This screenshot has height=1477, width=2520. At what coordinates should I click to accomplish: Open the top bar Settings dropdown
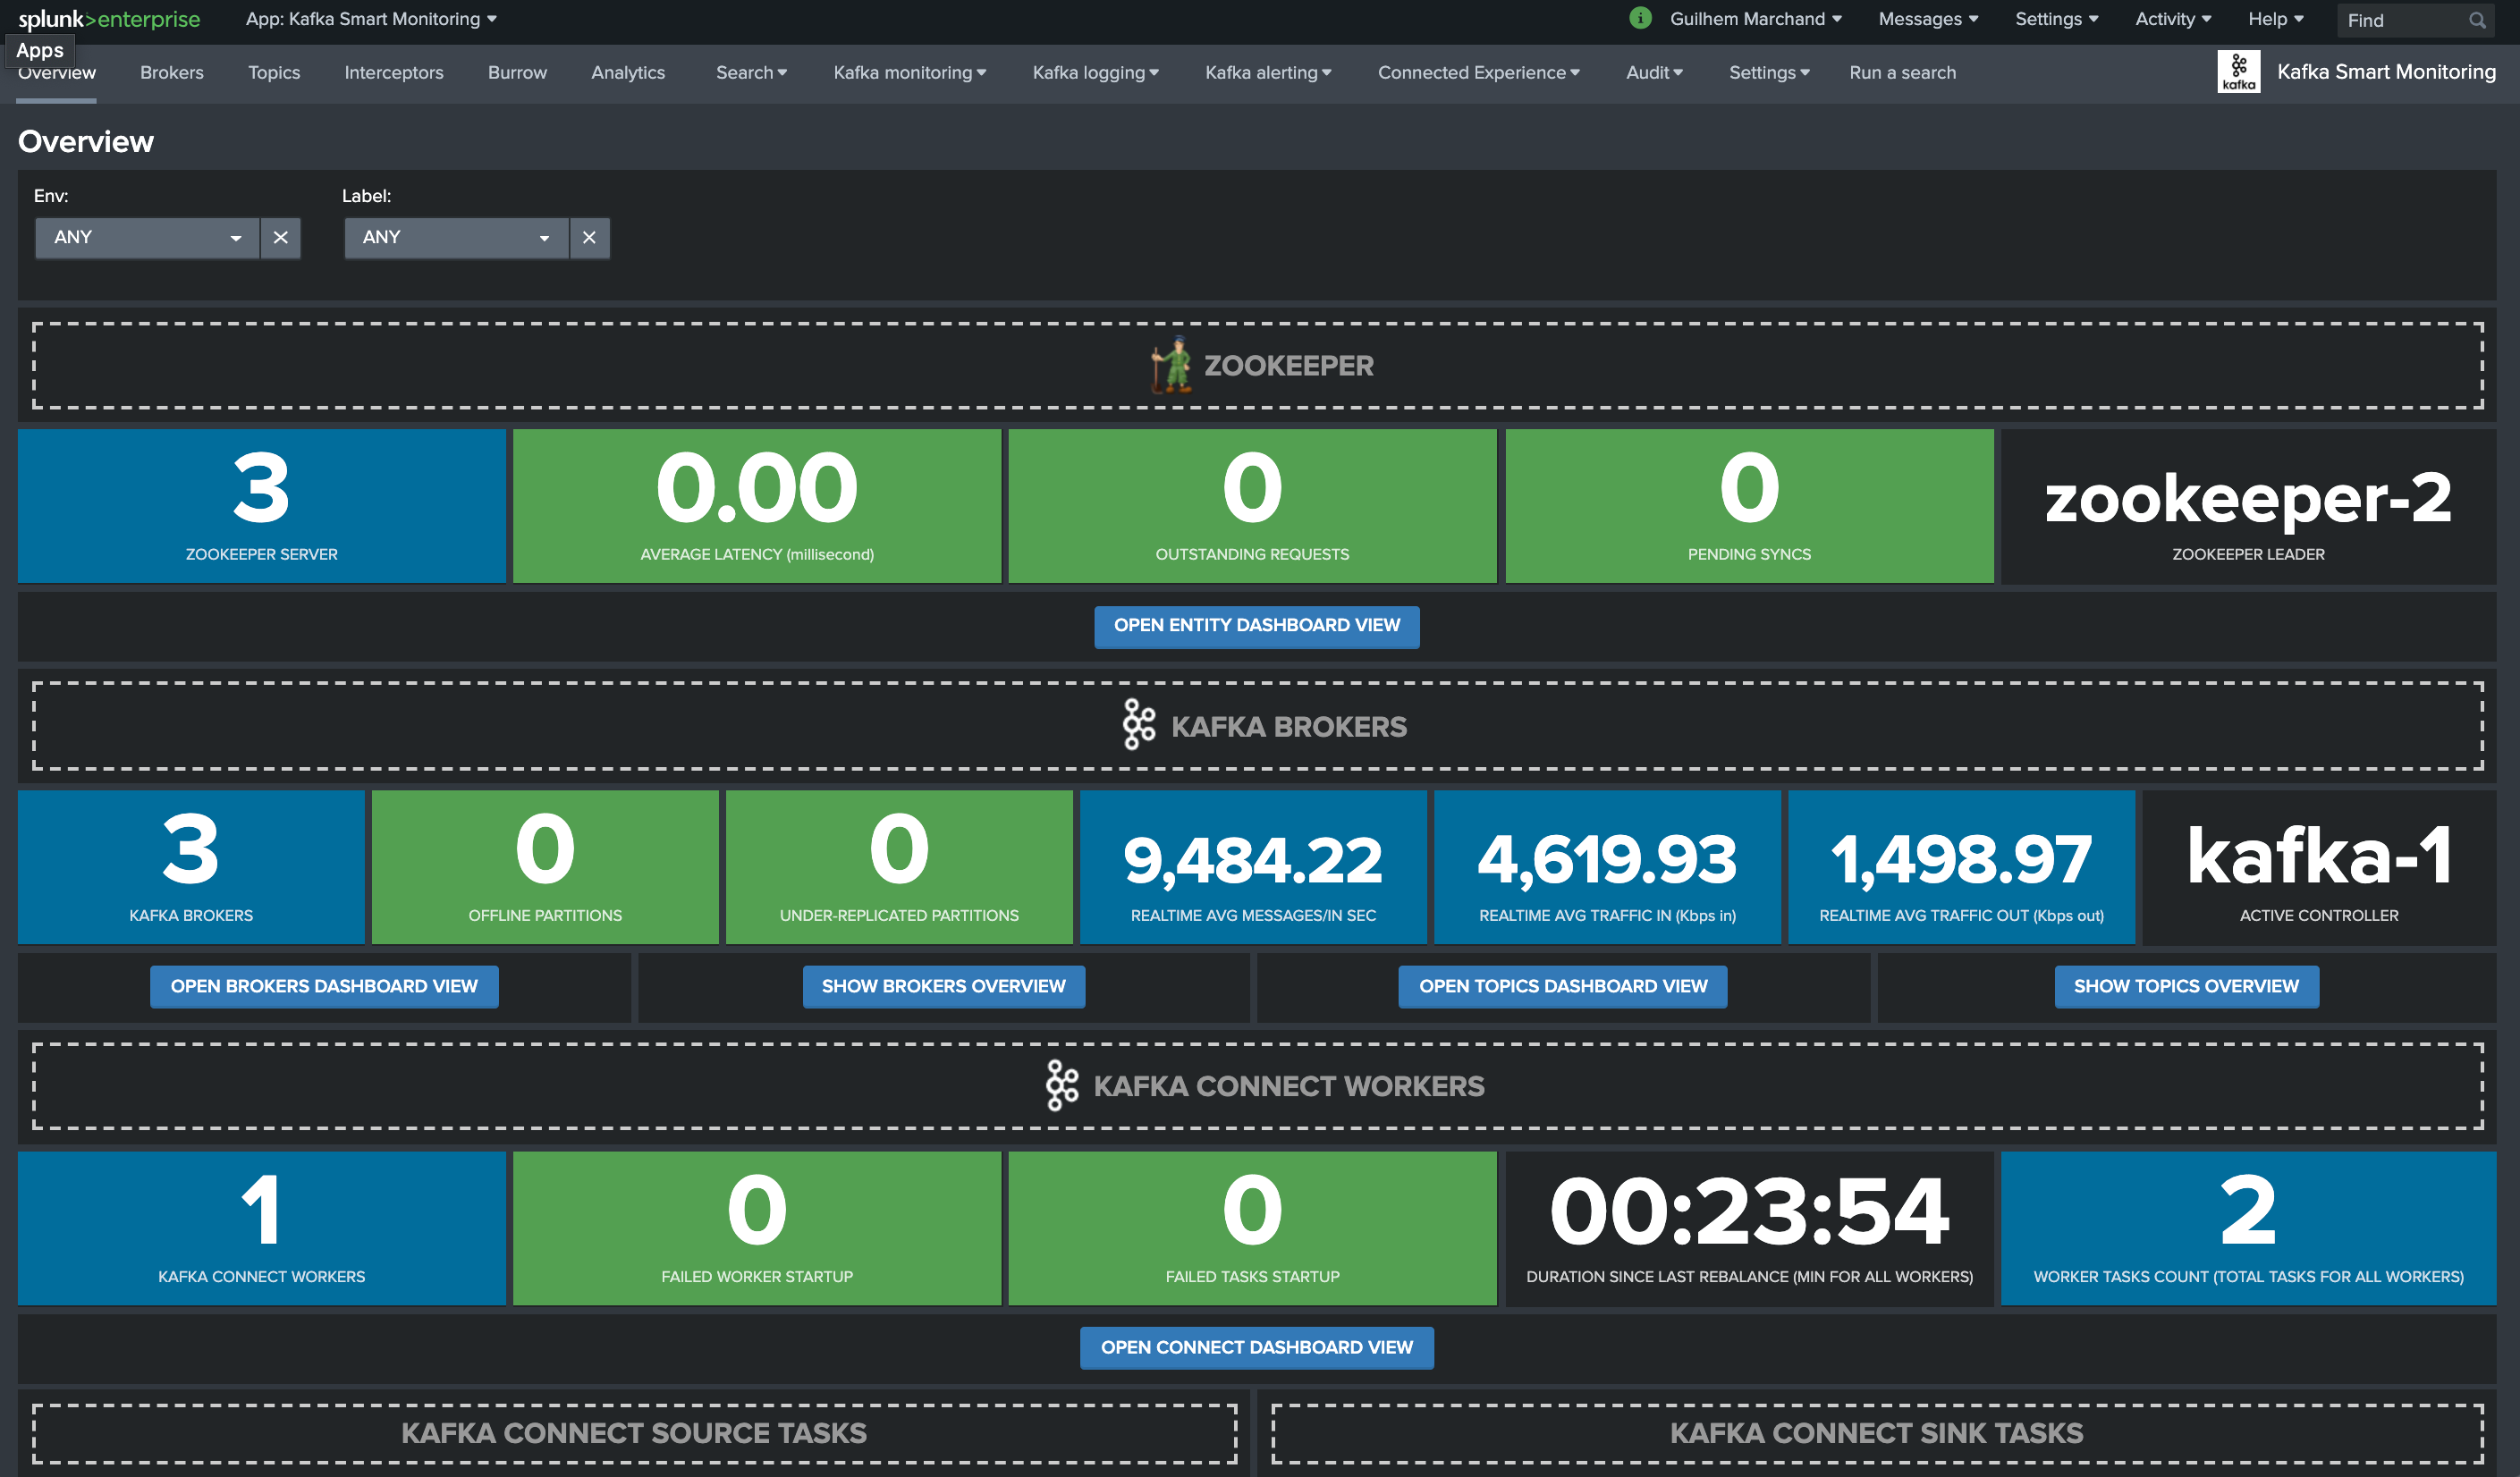(x=2056, y=19)
